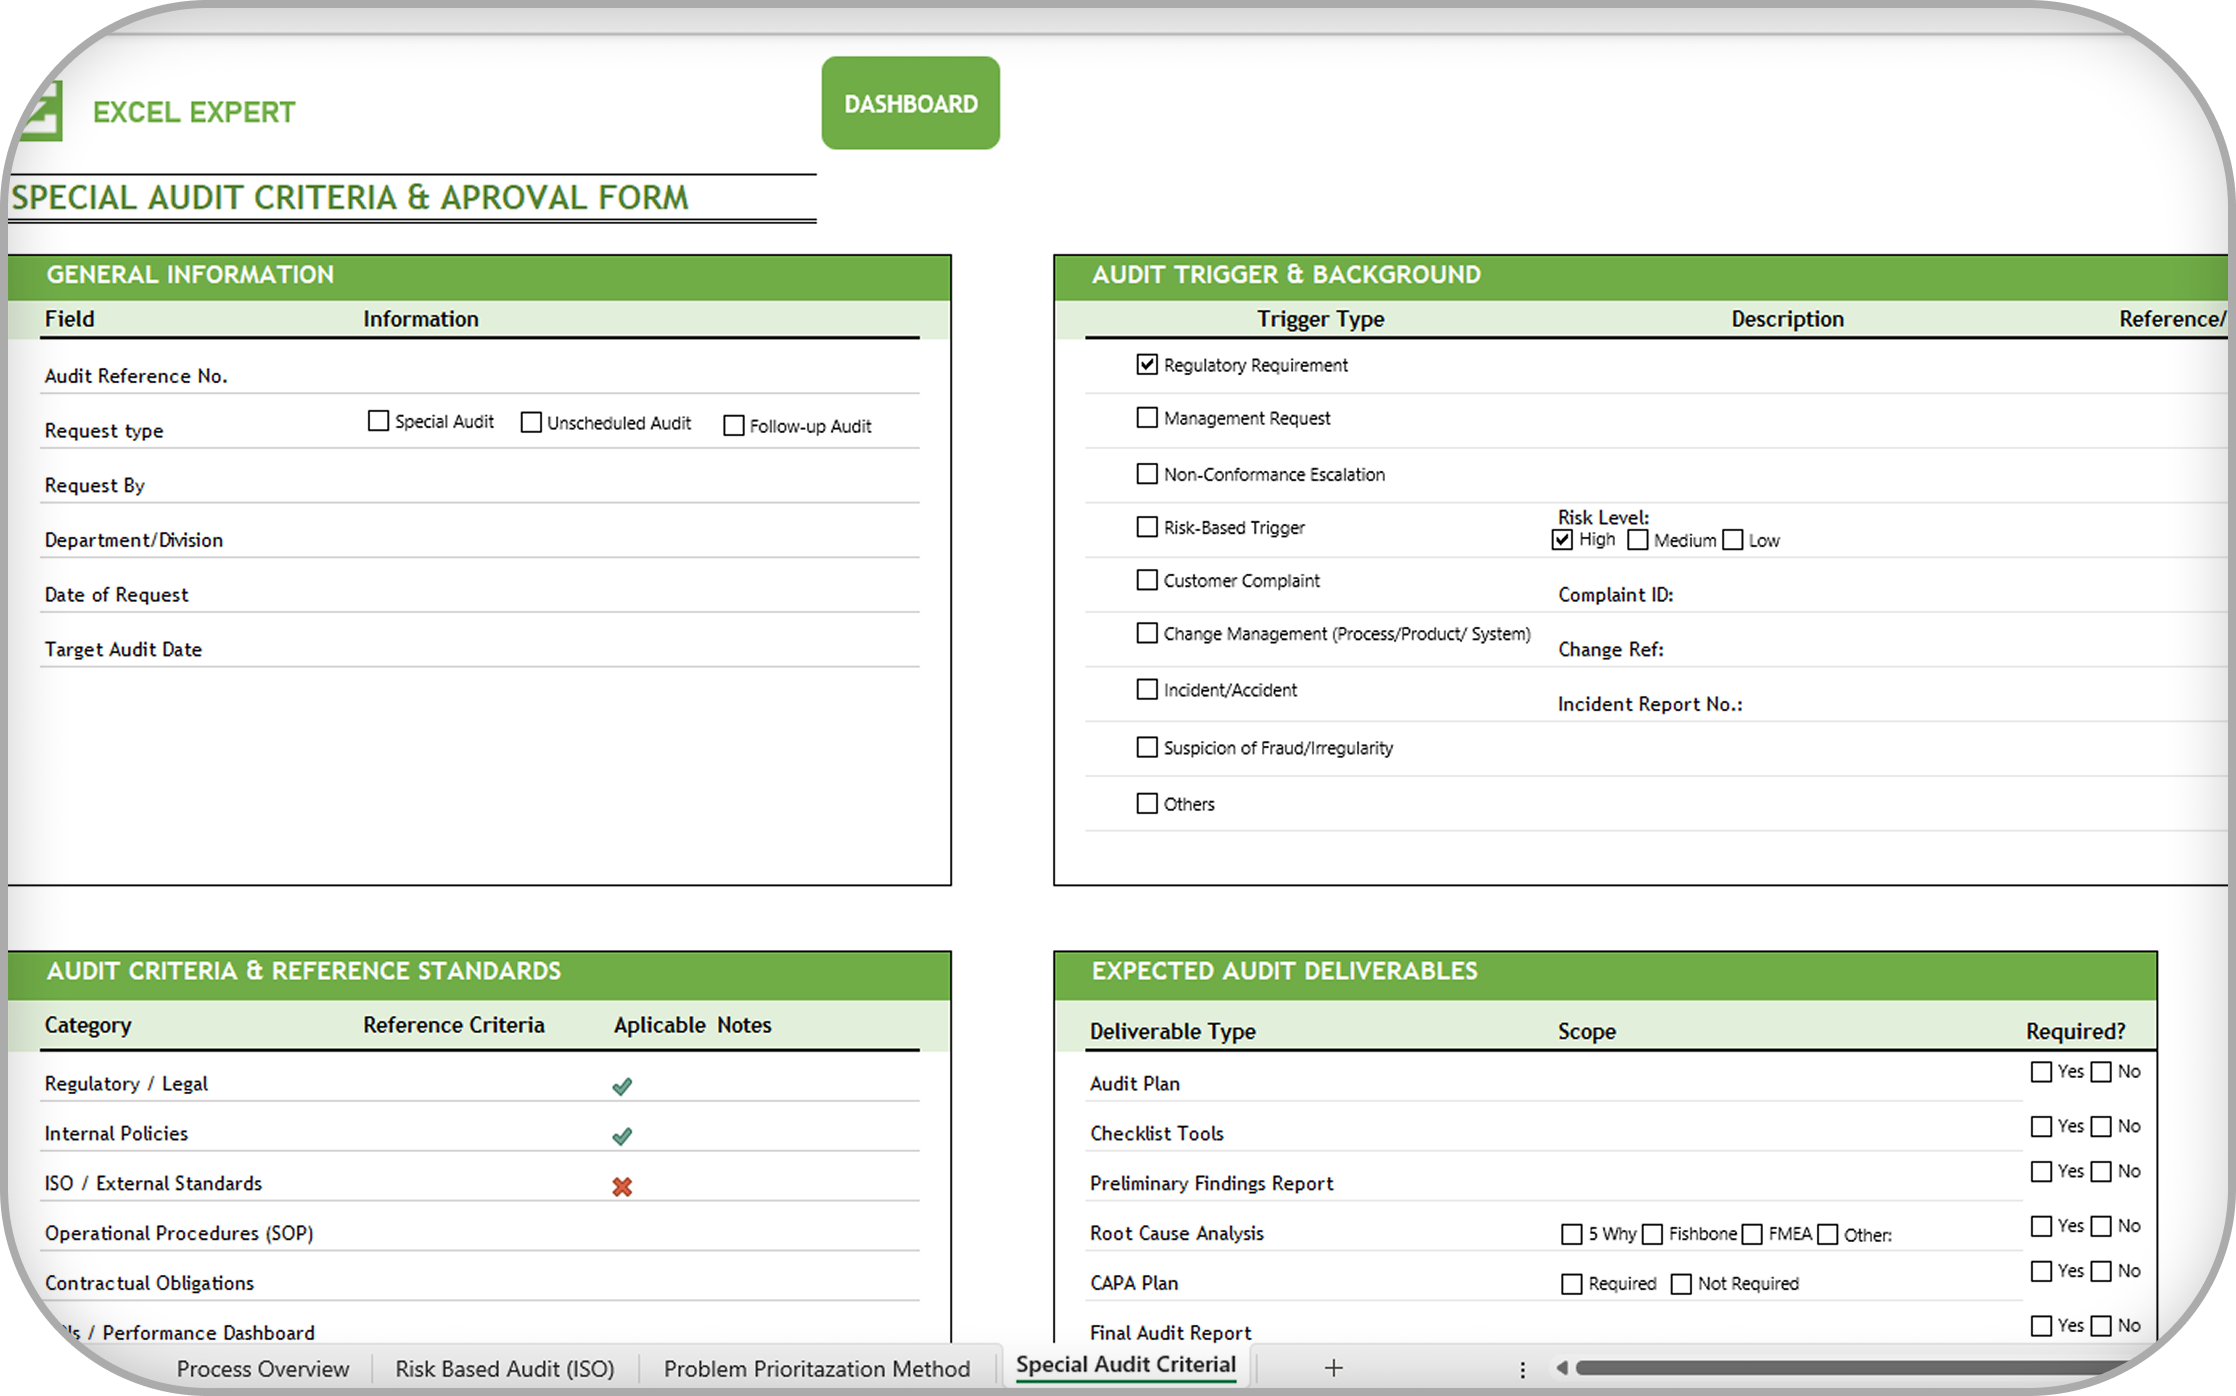2236x1396 pixels.
Task: Uncheck the Regulatory Requirement checkbox
Action: pyautogui.click(x=1147, y=364)
